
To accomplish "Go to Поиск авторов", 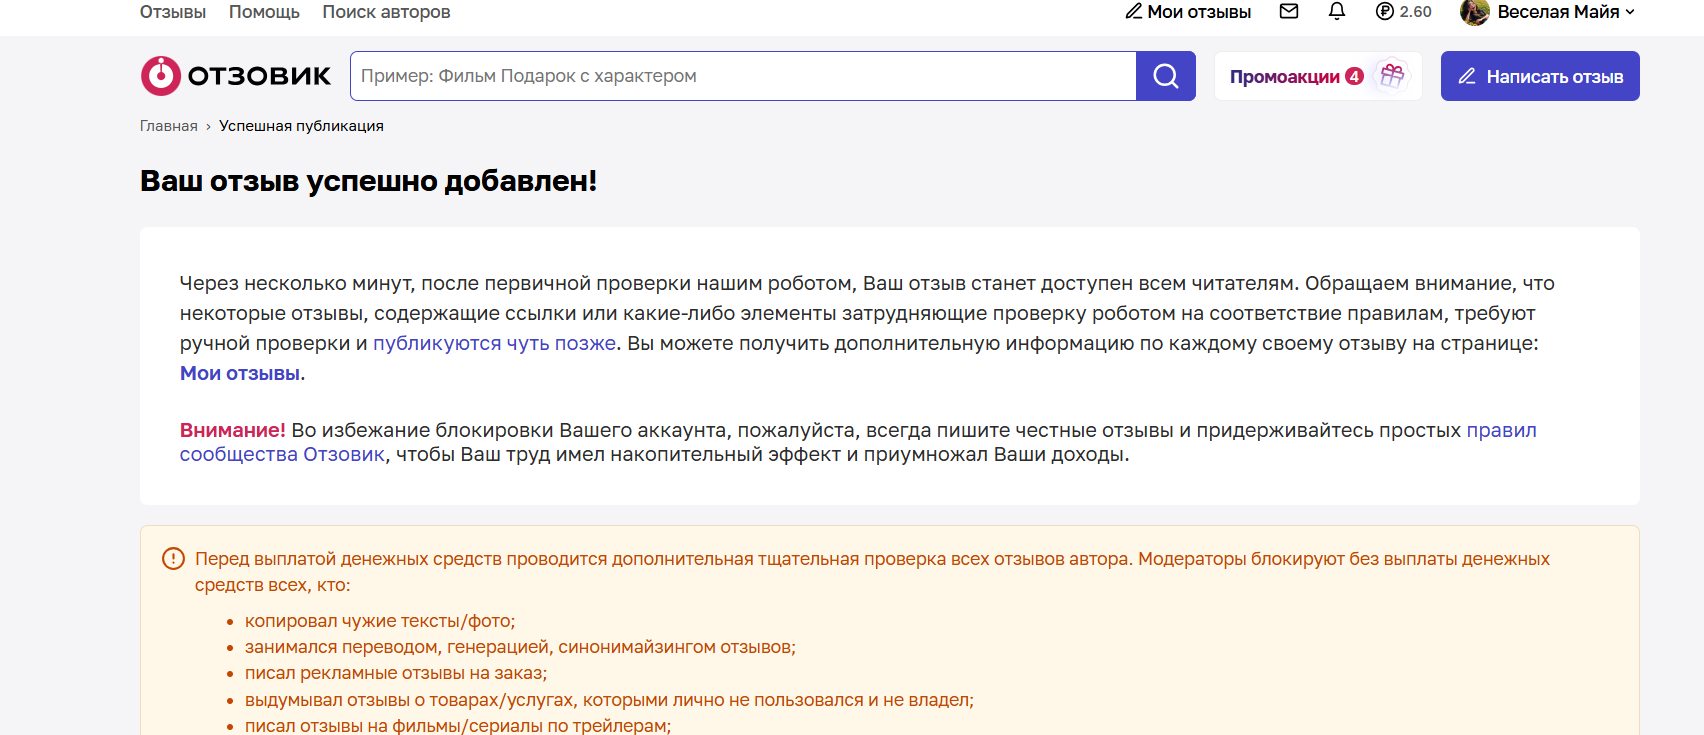I will pos(386,12).
